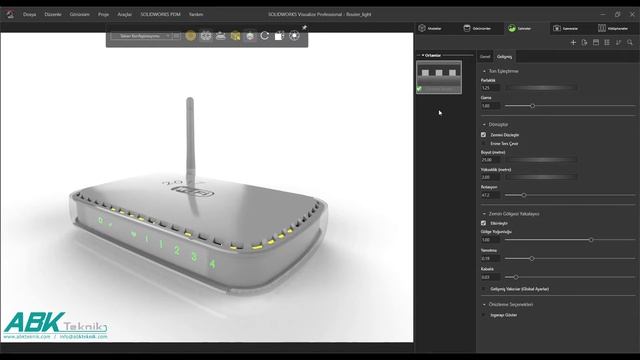Viewport: 640px width, 360px height.
Task: Click the Boyut (metre) value field
Action: (490, 160)
